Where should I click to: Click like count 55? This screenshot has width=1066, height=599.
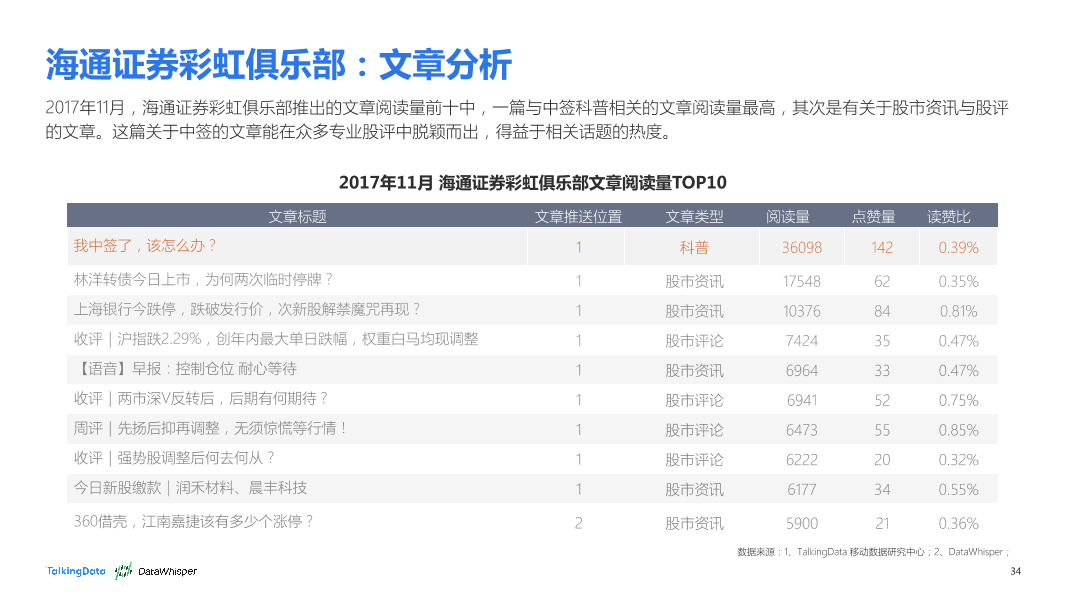882,430
